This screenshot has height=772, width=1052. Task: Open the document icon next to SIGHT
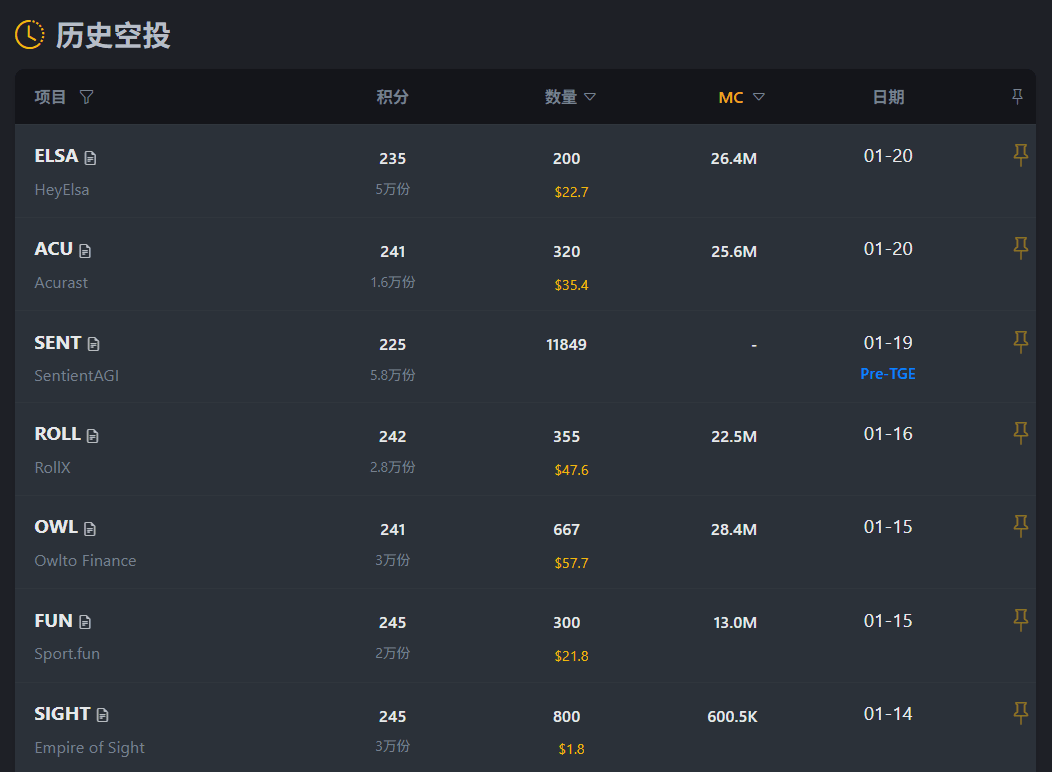pos(103,715)
